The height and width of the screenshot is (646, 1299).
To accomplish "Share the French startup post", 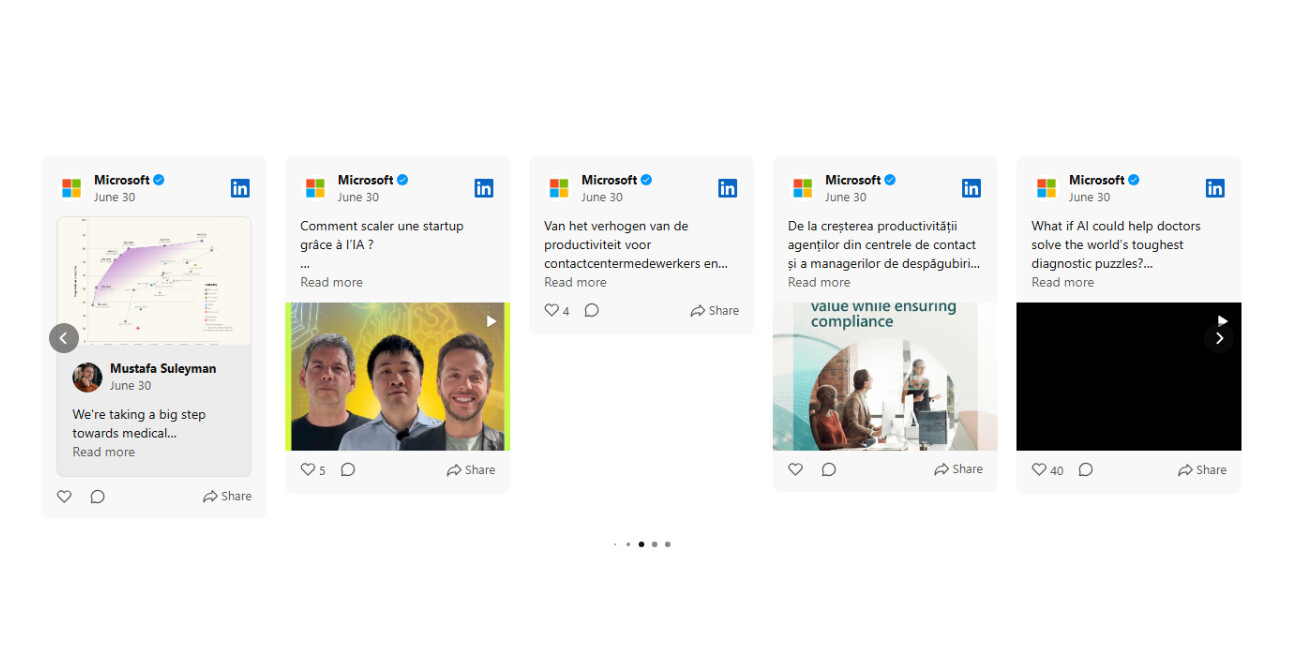I will coord(471,470).
